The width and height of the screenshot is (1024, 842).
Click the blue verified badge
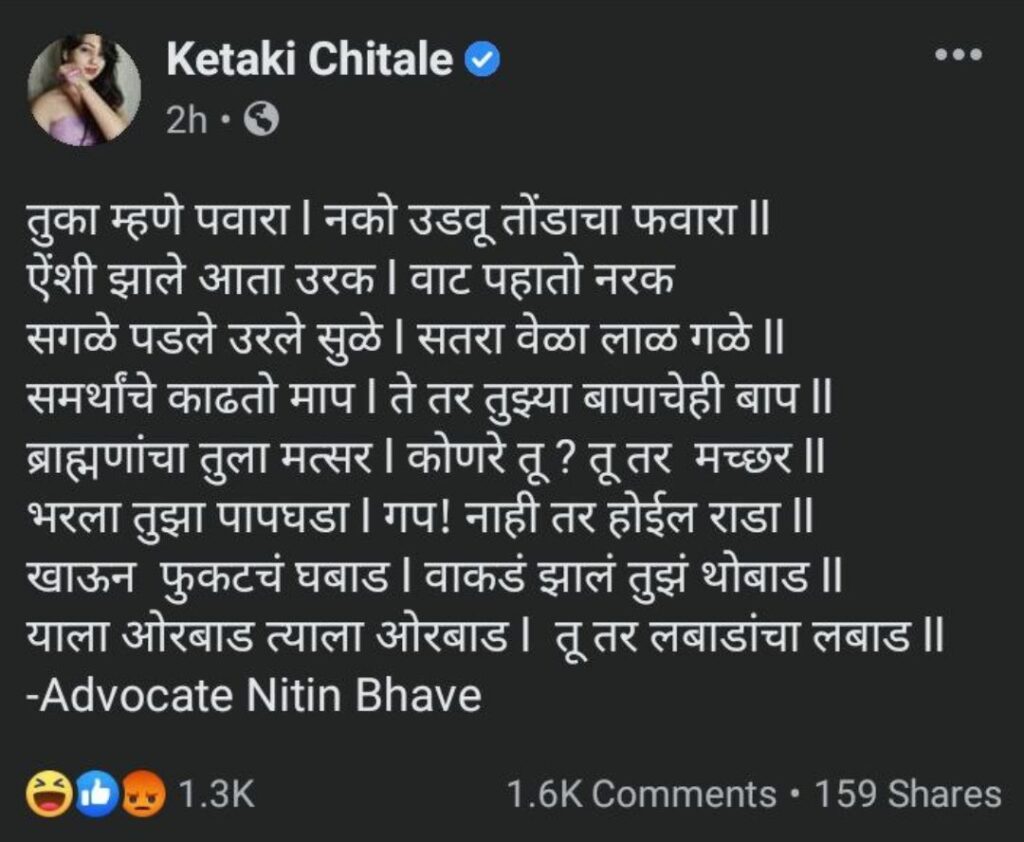tap(482, 59)
